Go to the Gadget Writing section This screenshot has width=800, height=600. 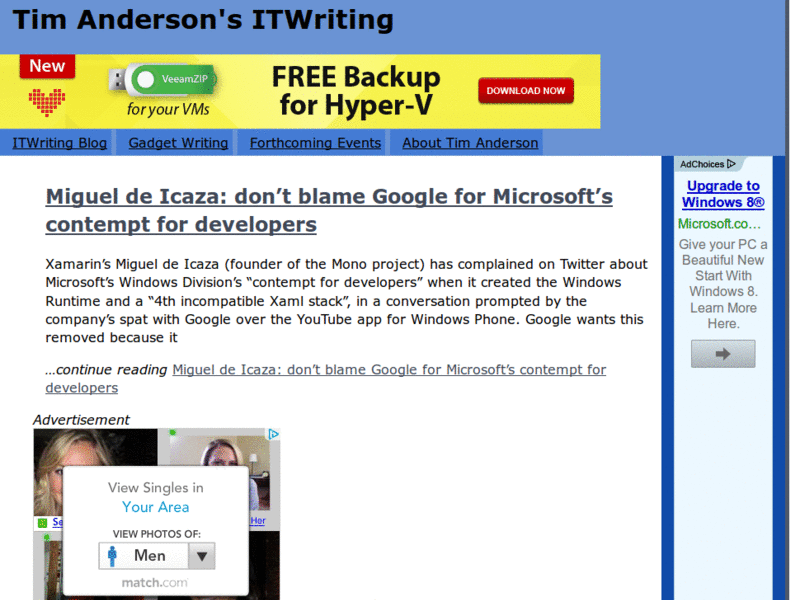[178, 143]
